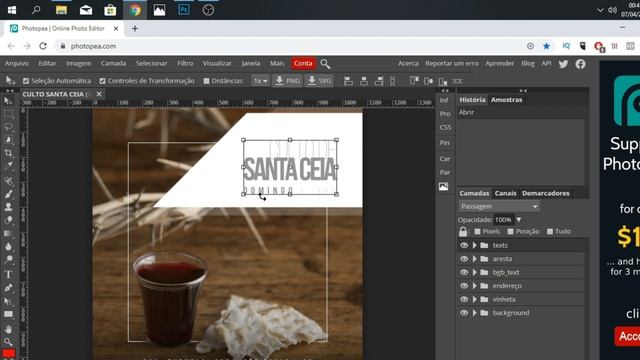The height and width of the screenshot is (360, 640).
Task: Expand the bgb_text folder arrow
Action: (475, 272)
